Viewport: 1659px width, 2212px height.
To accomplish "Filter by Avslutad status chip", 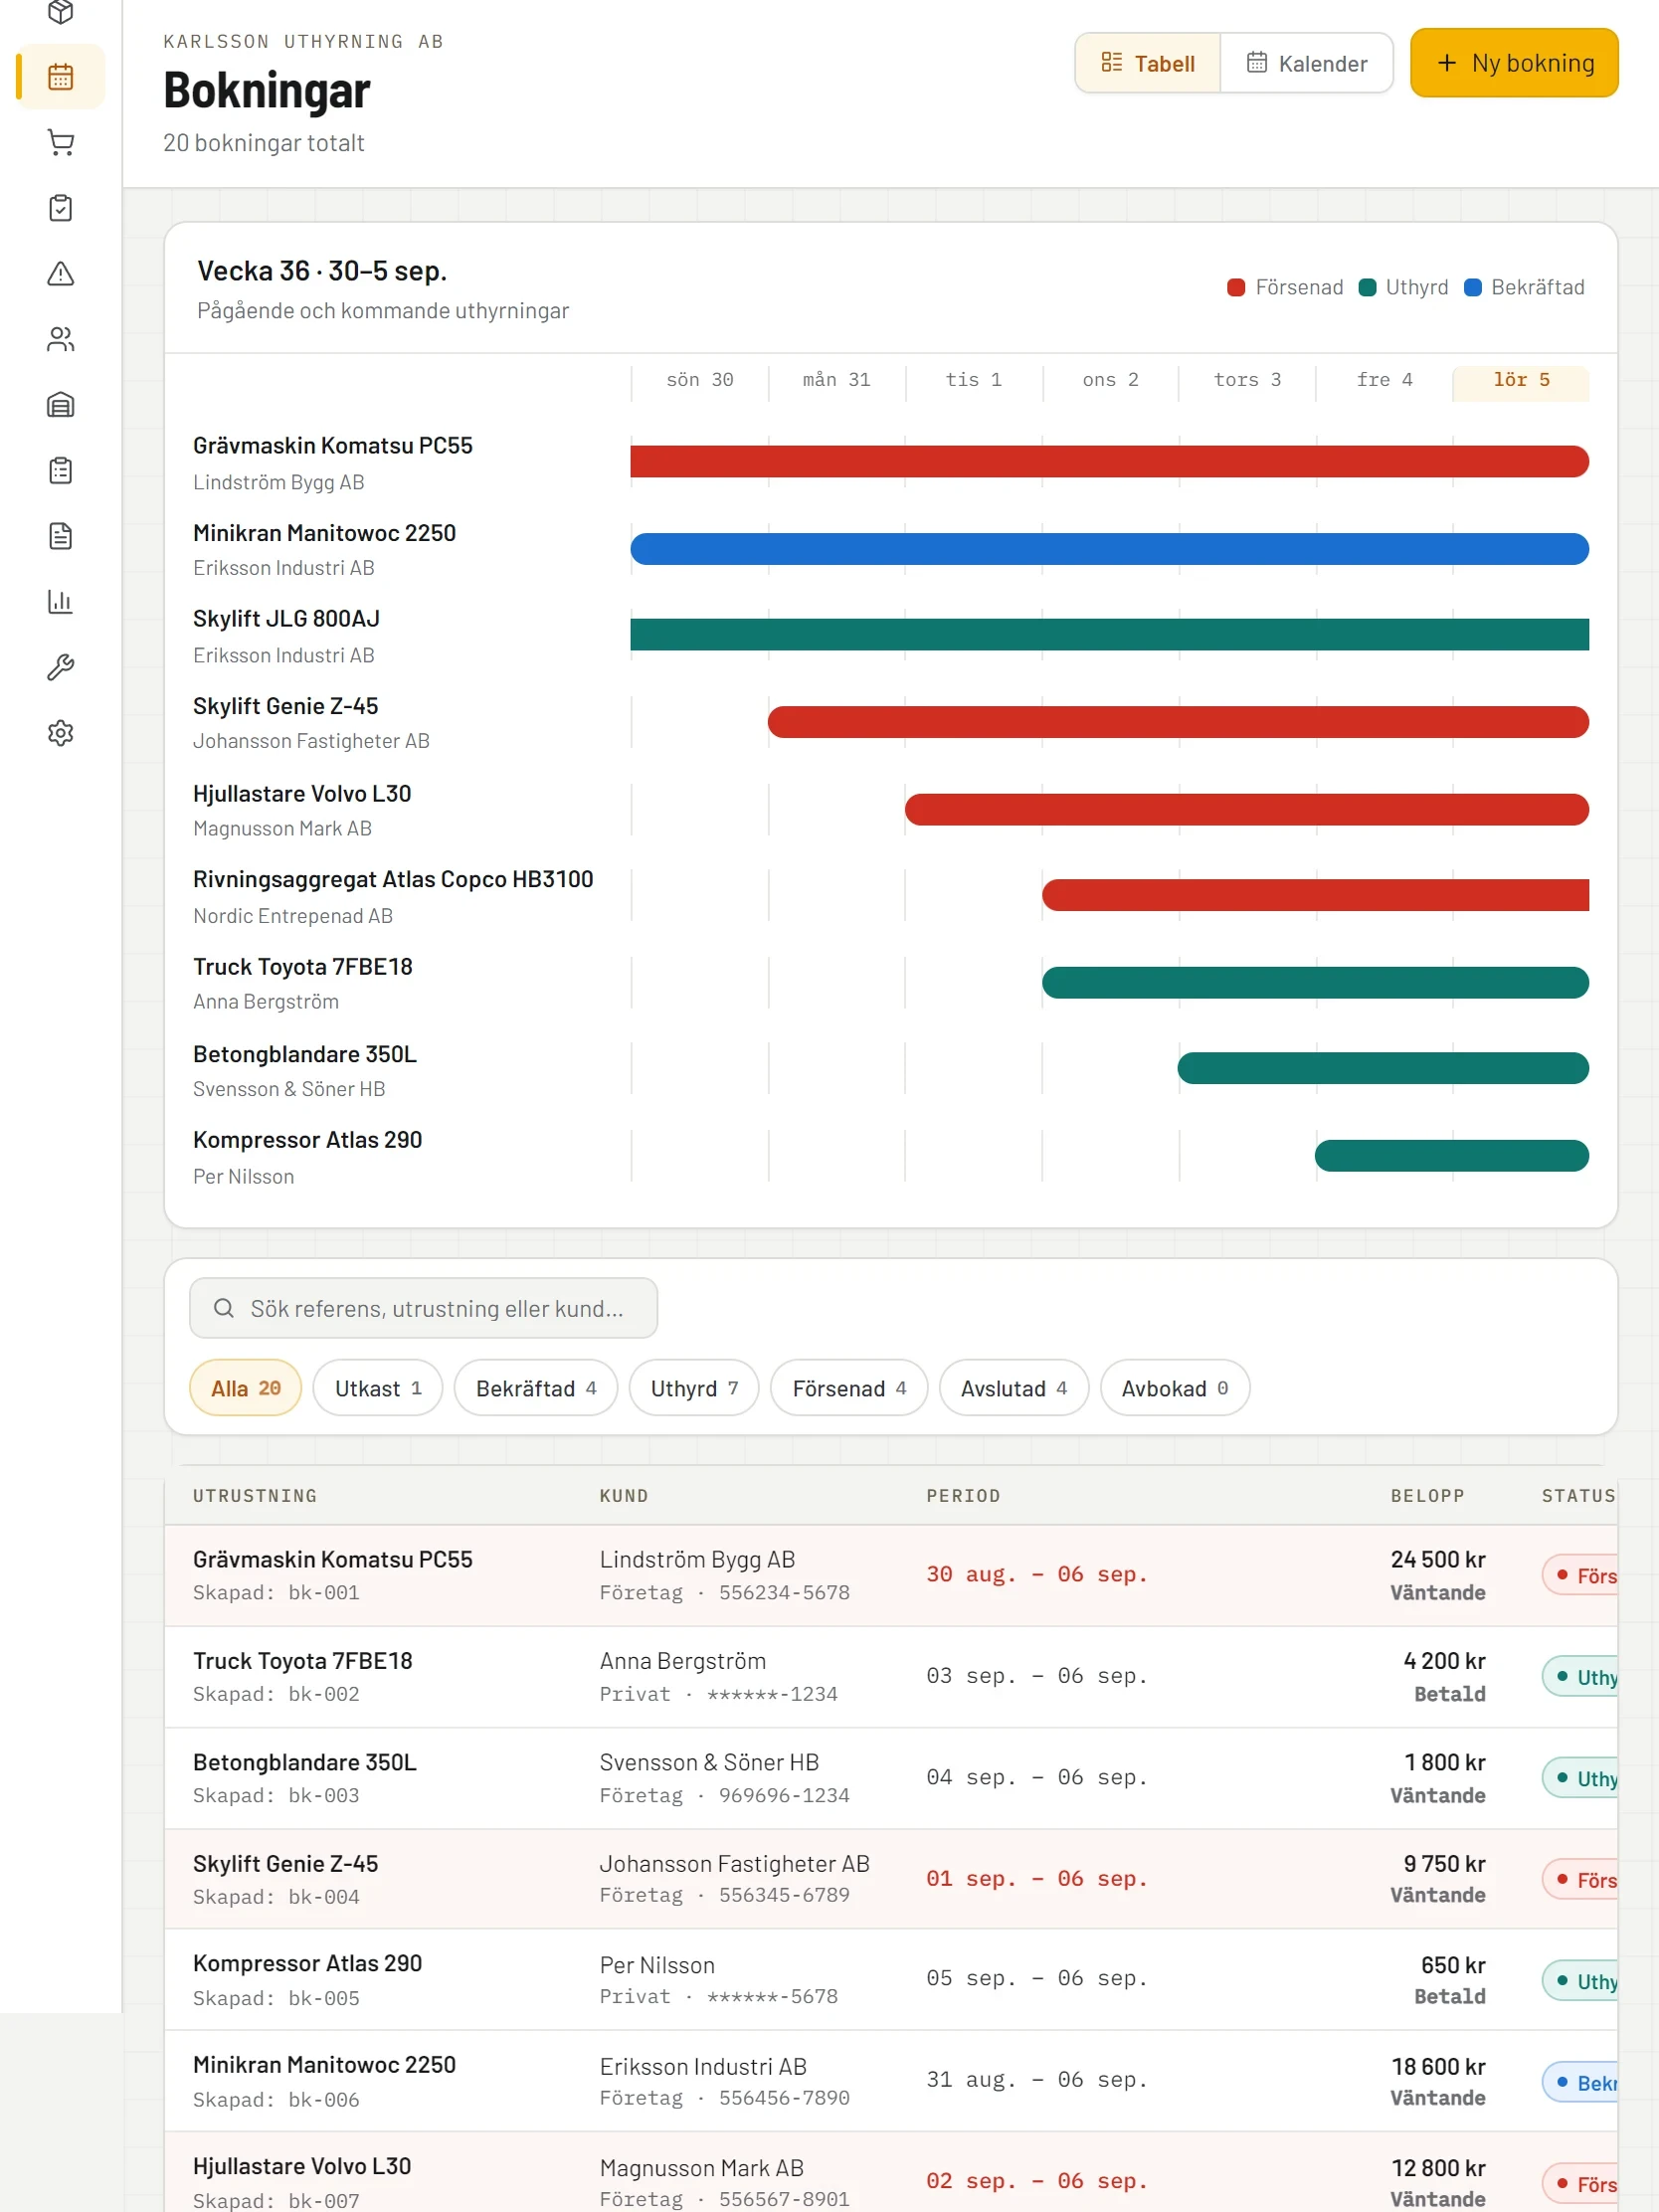I will point(1014,1388).
